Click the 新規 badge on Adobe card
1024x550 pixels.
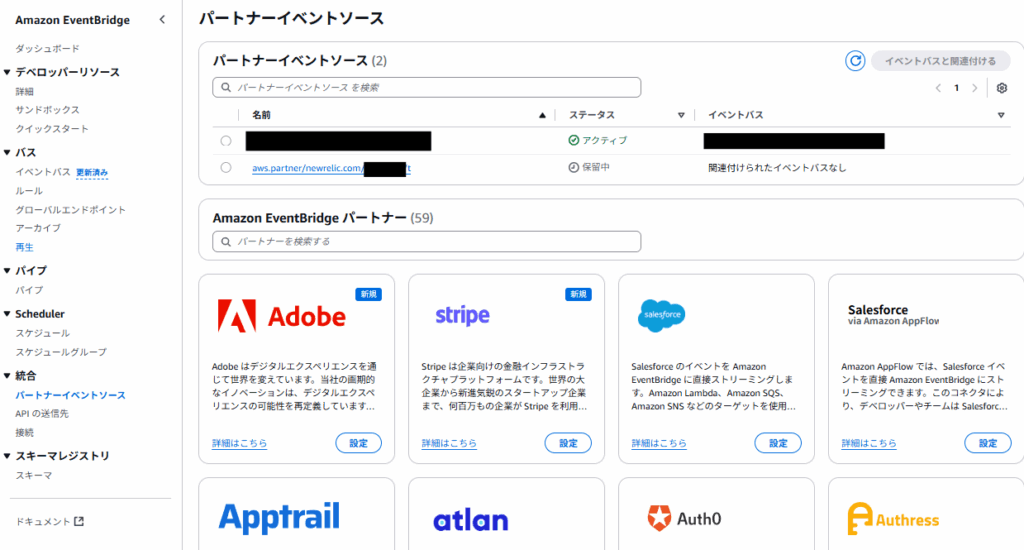point(368,295)
